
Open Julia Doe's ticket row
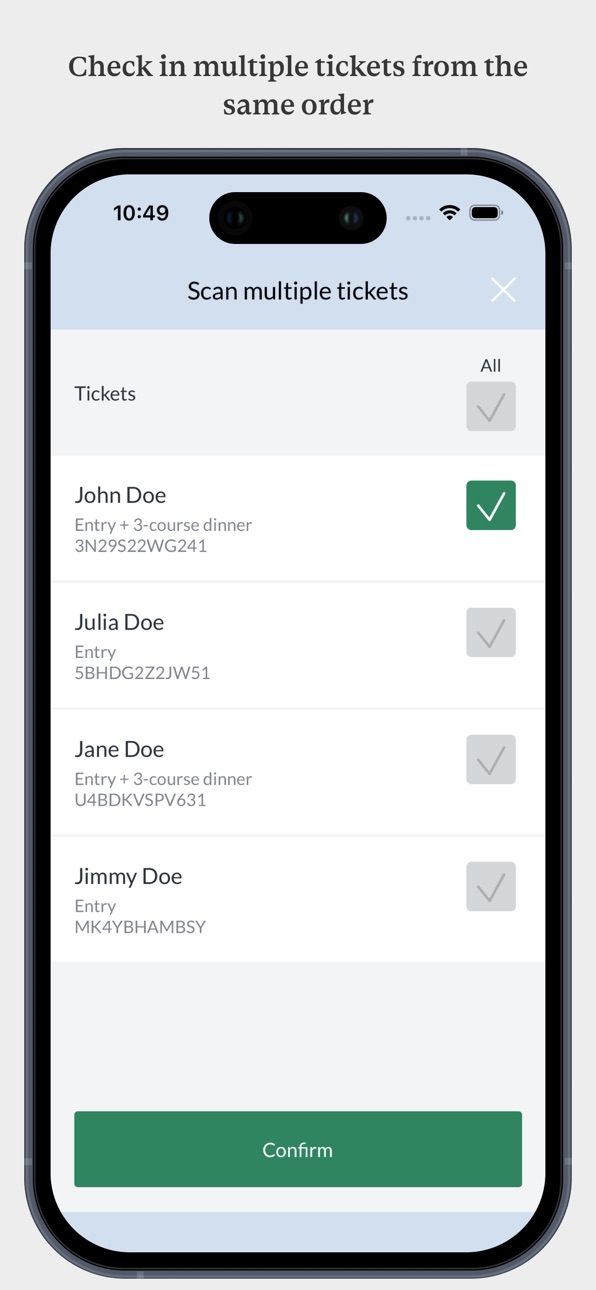298,646
